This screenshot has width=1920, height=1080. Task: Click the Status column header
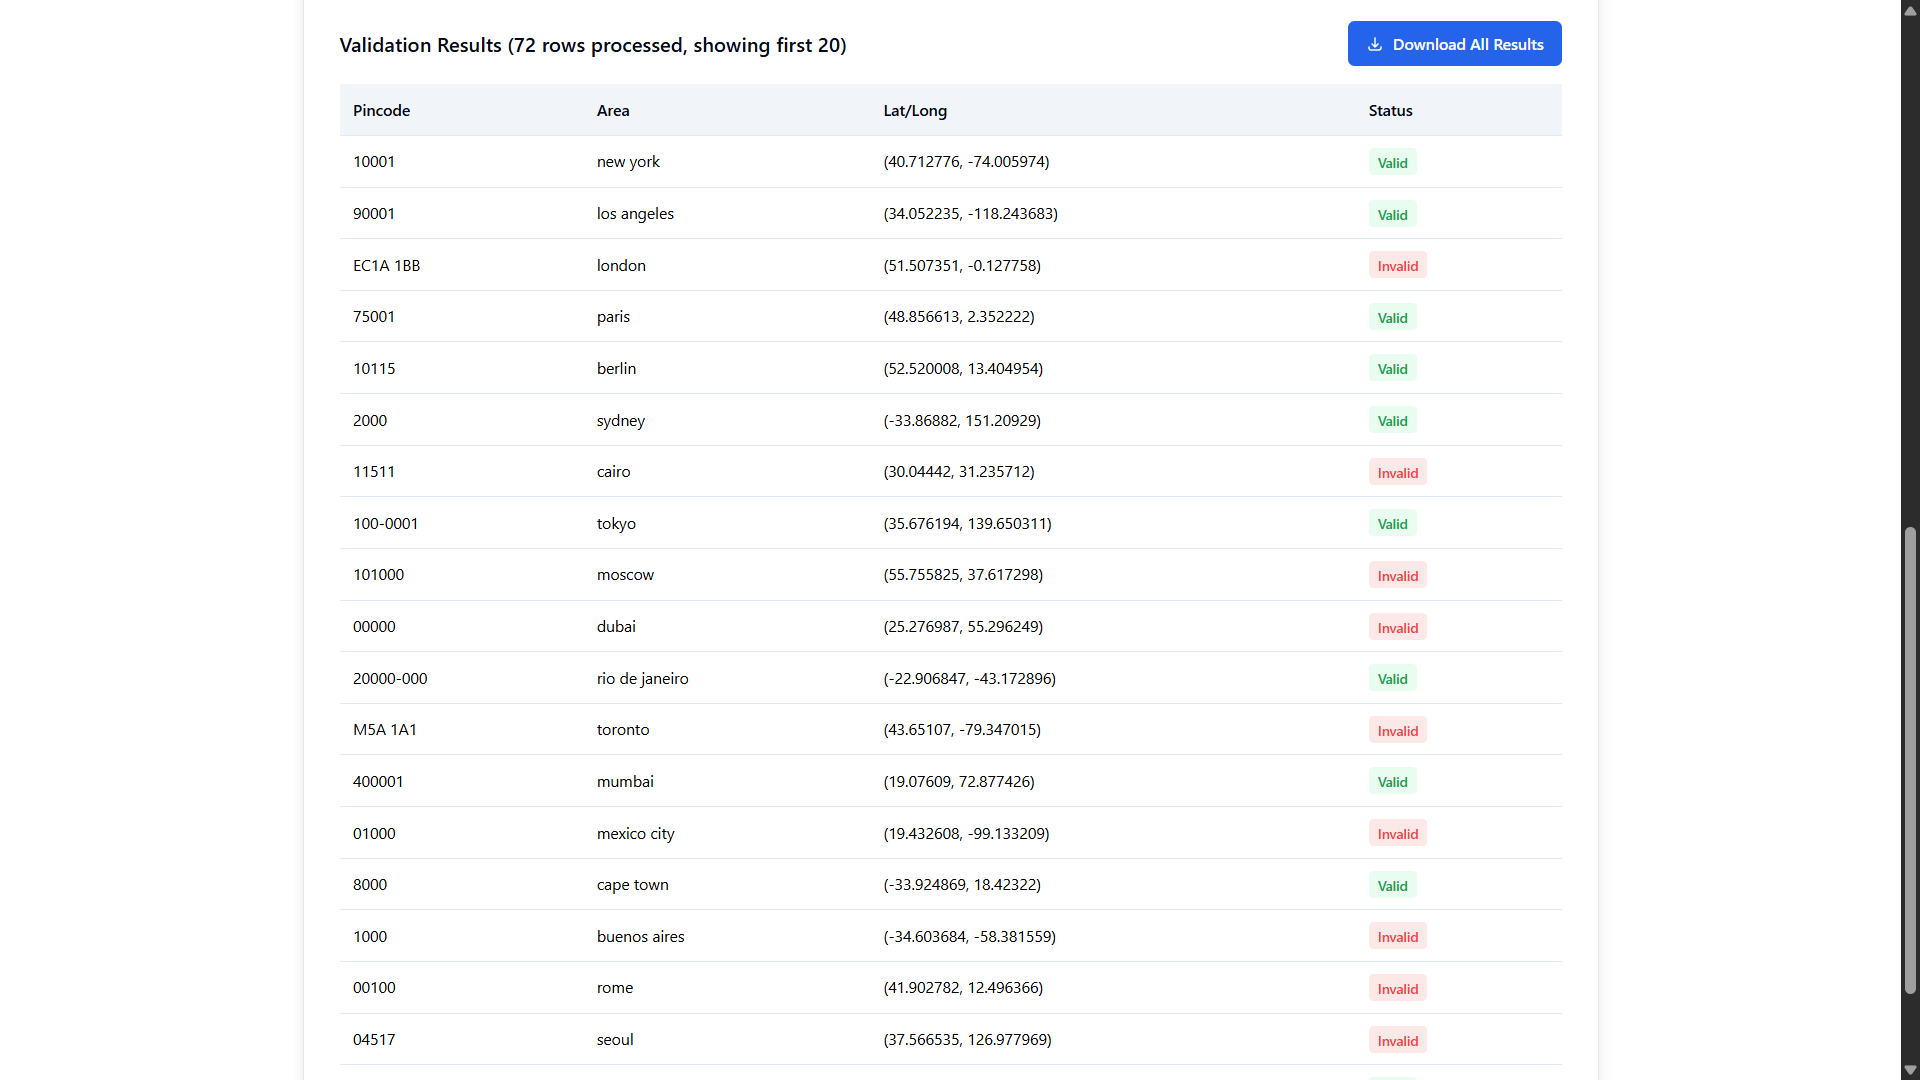point(1390,111)
